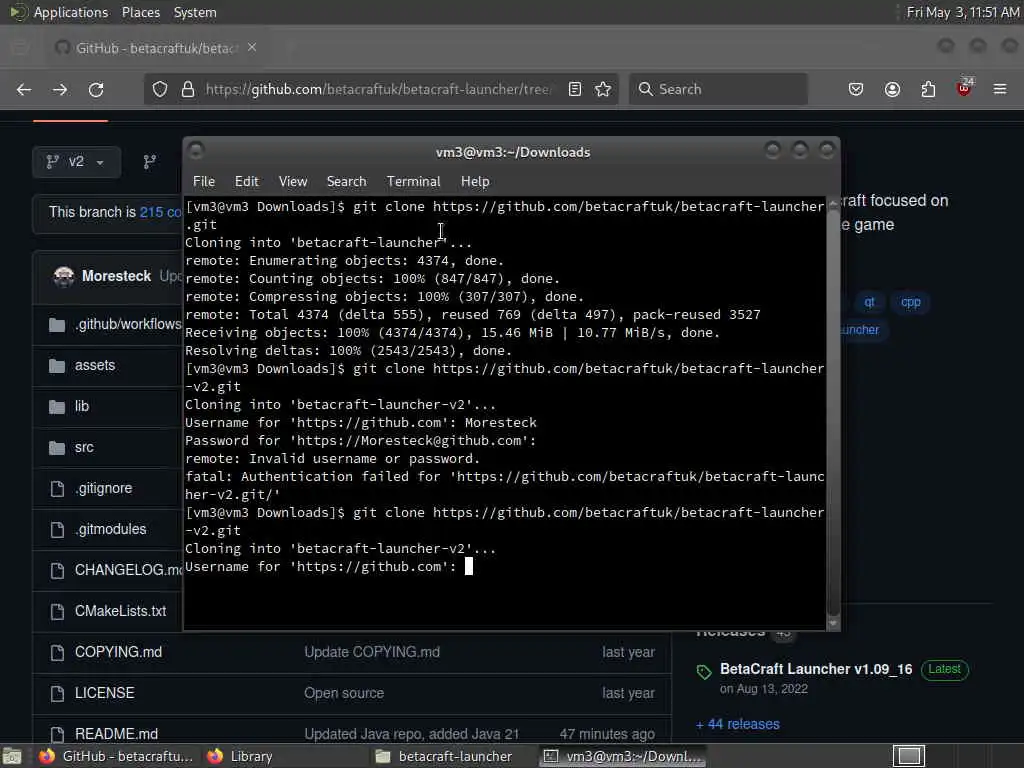This screenshot has width=1024, height=768.
Task: Click the 'Open source' commit message
Action: pyautogui.click(x=344, y=694)
